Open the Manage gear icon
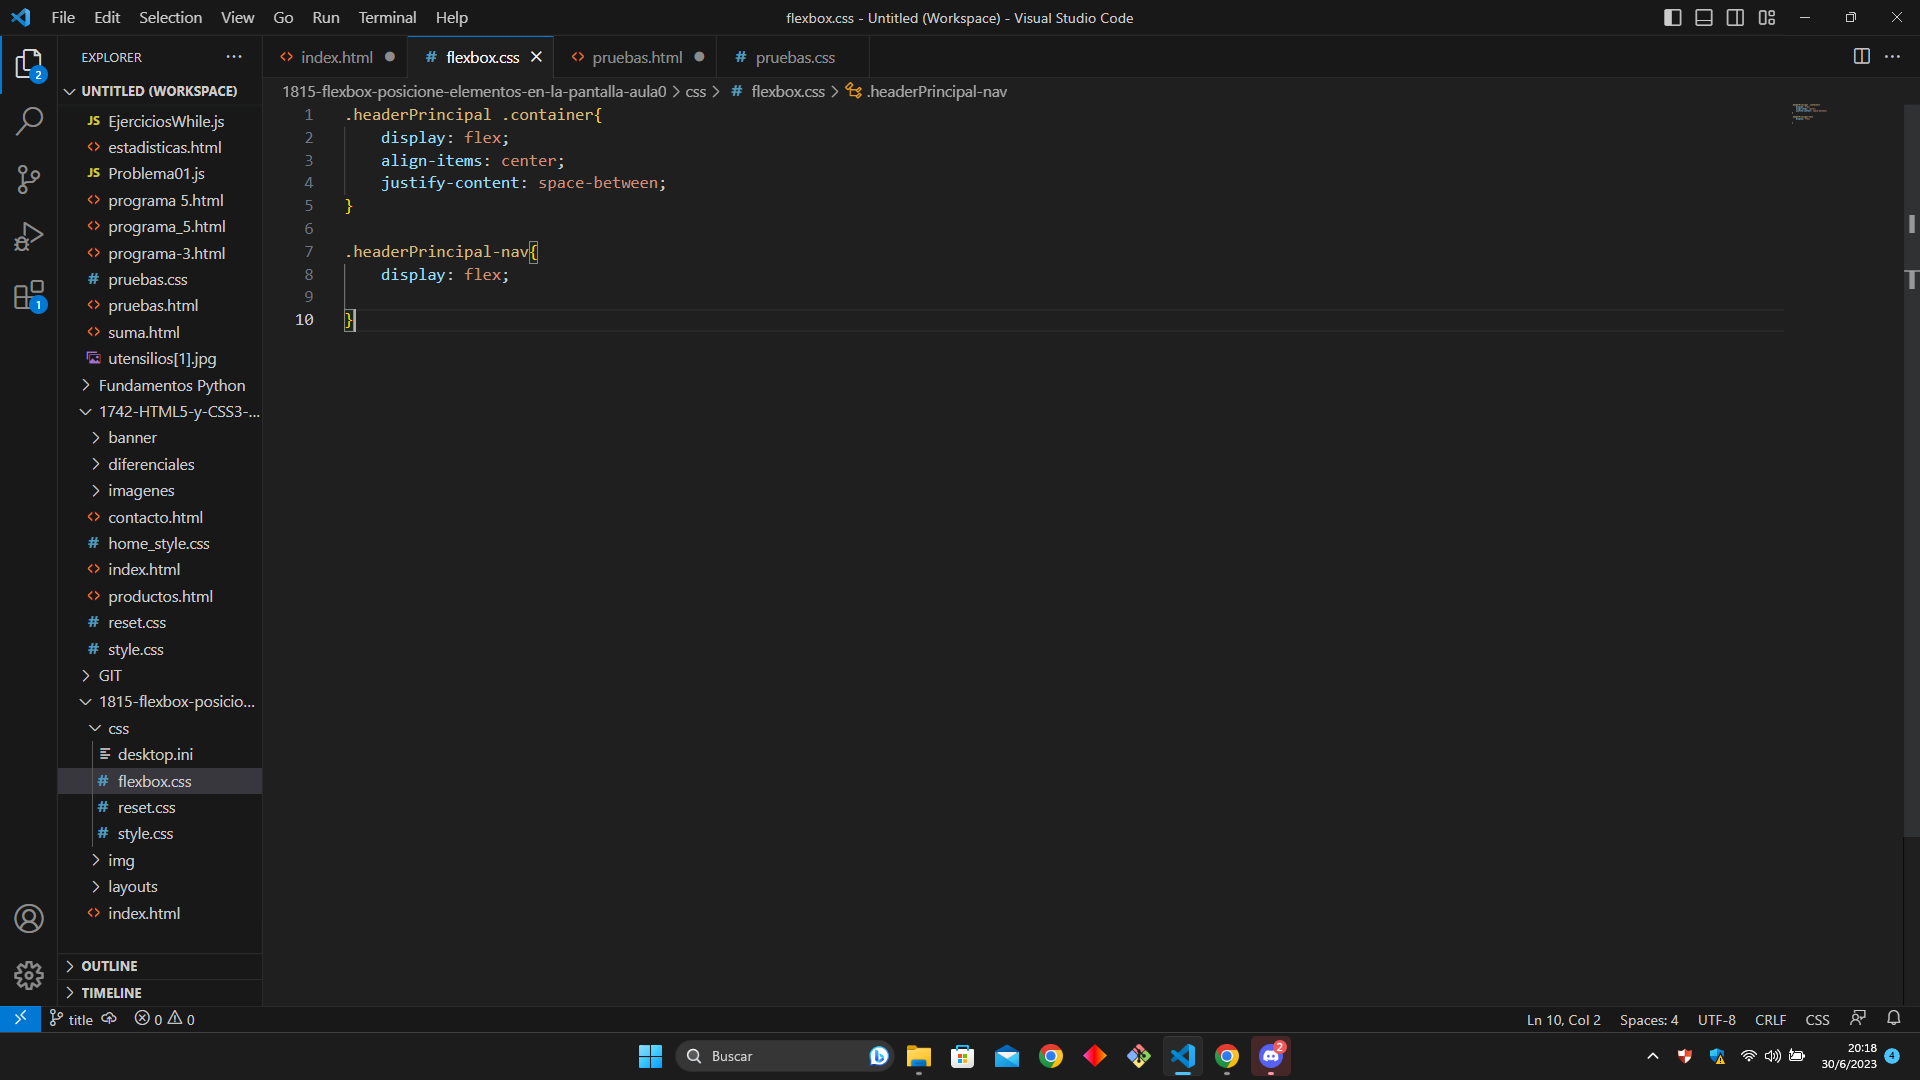The image size is (1920, 1080). pyautogui.click(x=29, y=975)
